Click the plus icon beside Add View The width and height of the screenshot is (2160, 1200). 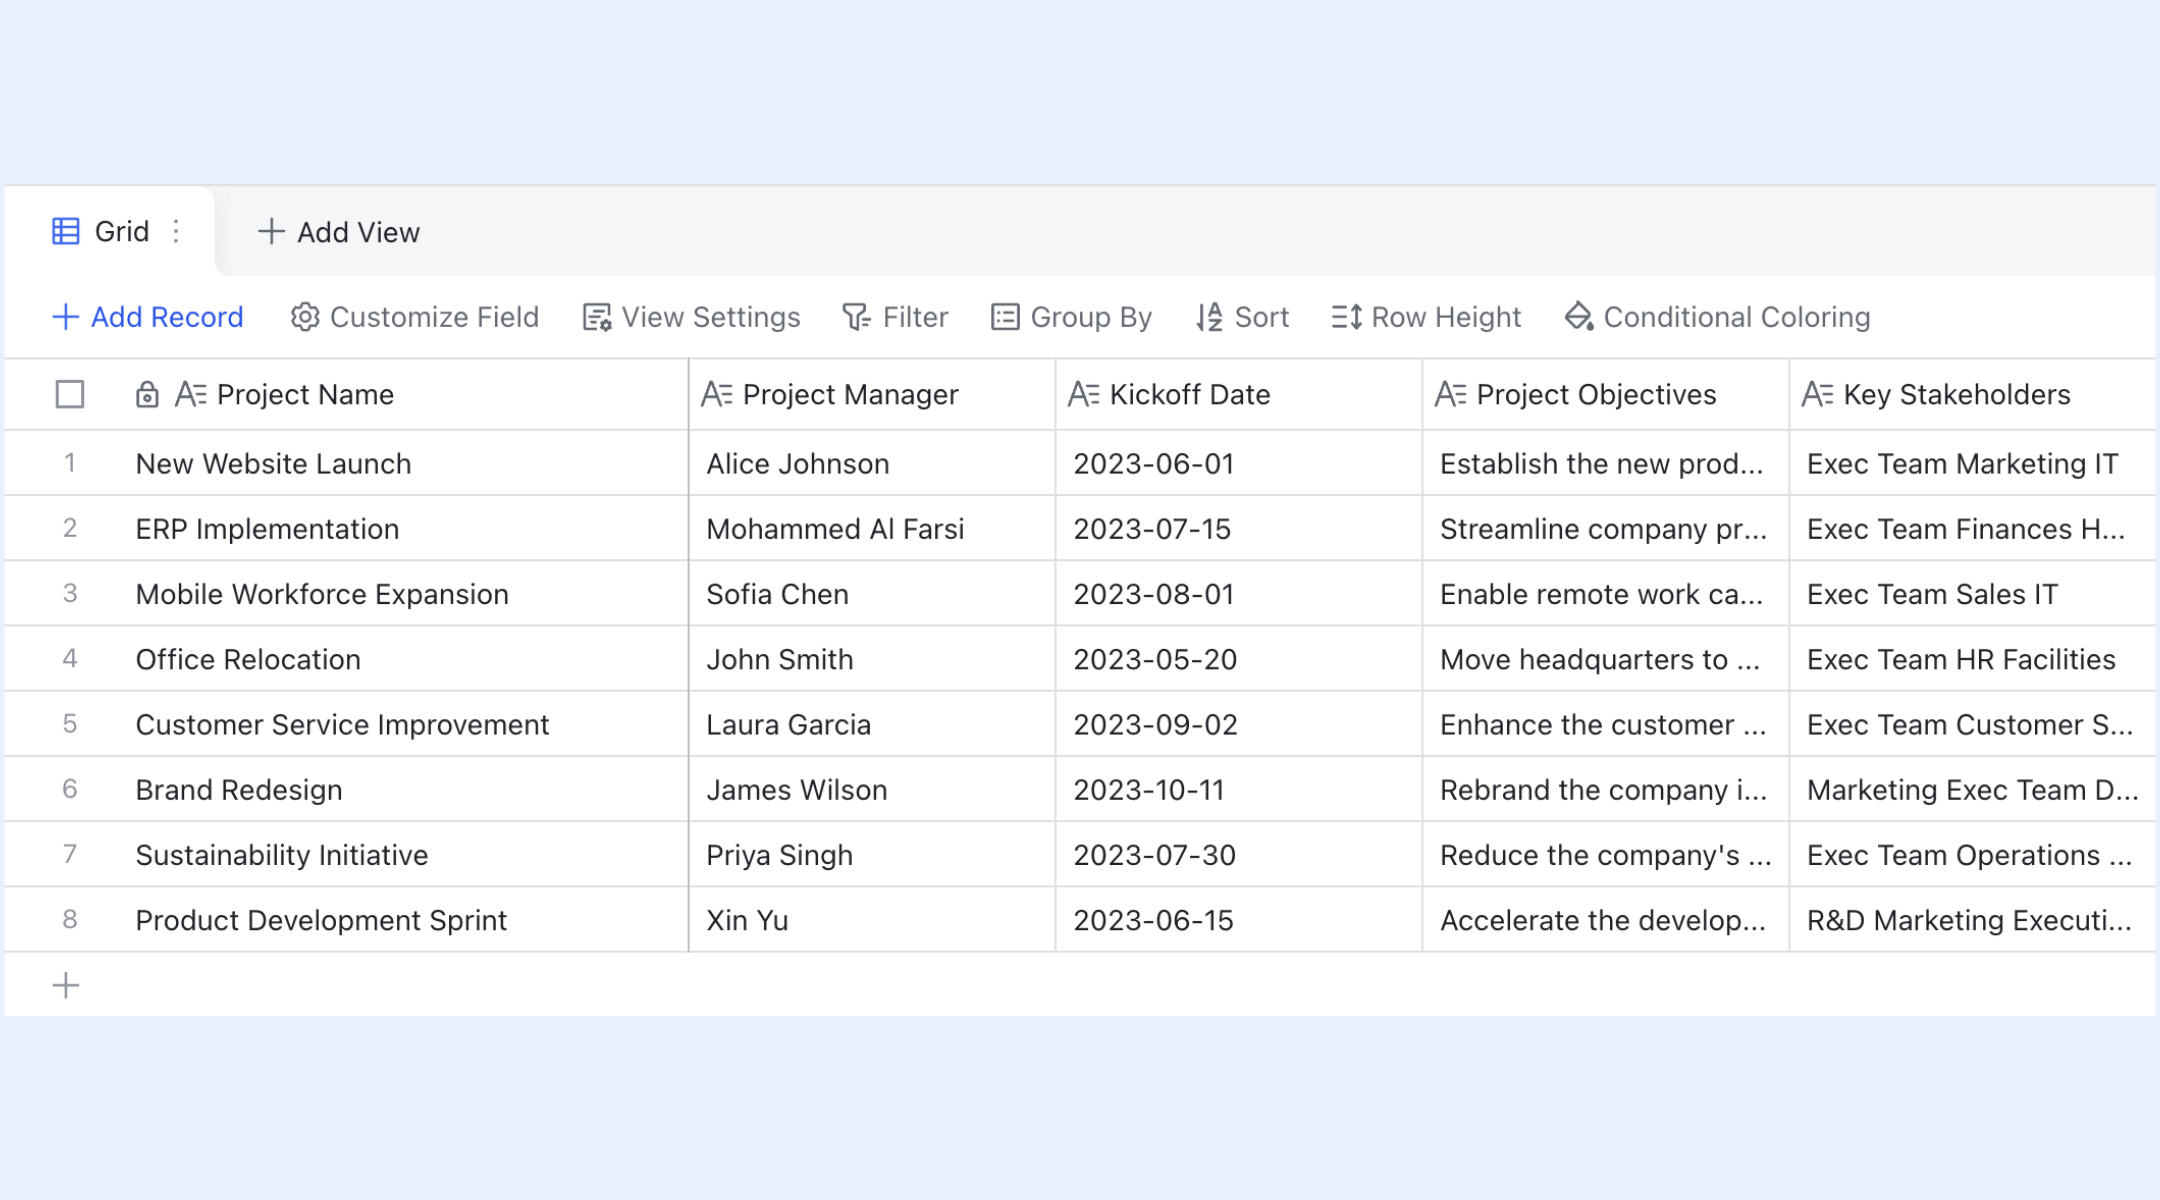point(270,232)
